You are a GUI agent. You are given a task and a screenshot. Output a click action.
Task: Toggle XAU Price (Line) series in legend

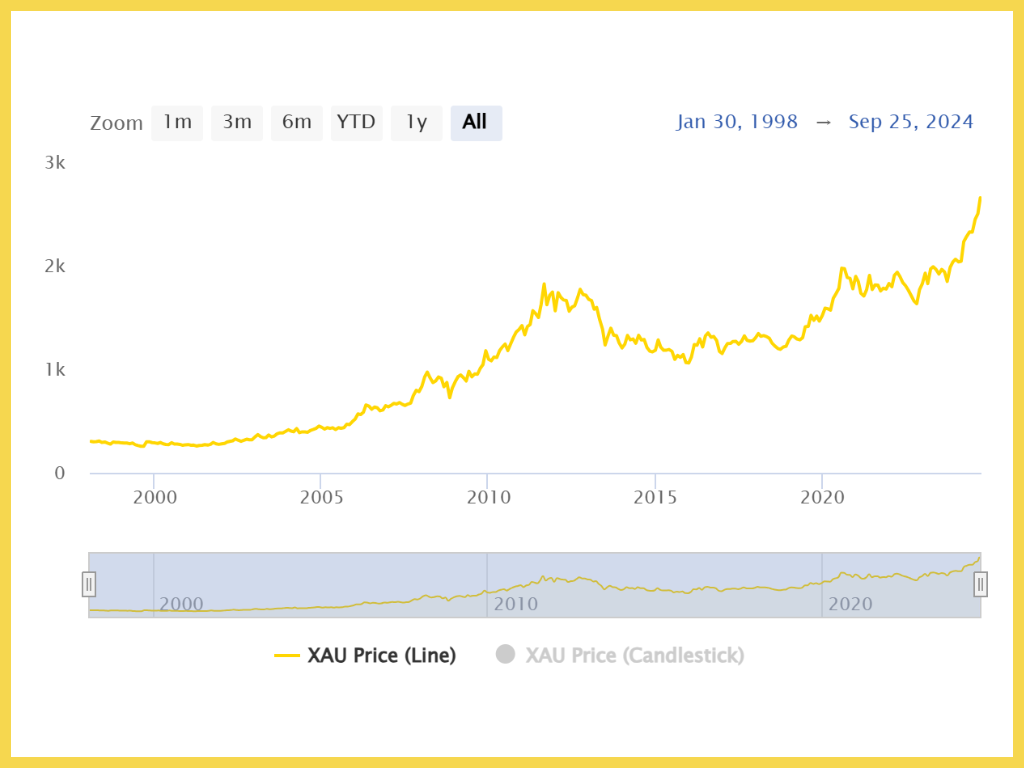(x=365, y=656)
